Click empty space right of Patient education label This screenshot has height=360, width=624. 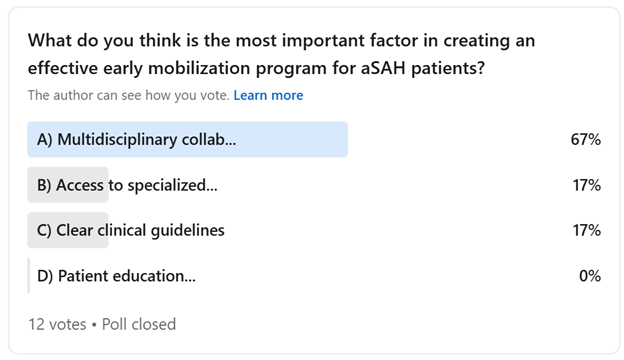coord(382,276)
